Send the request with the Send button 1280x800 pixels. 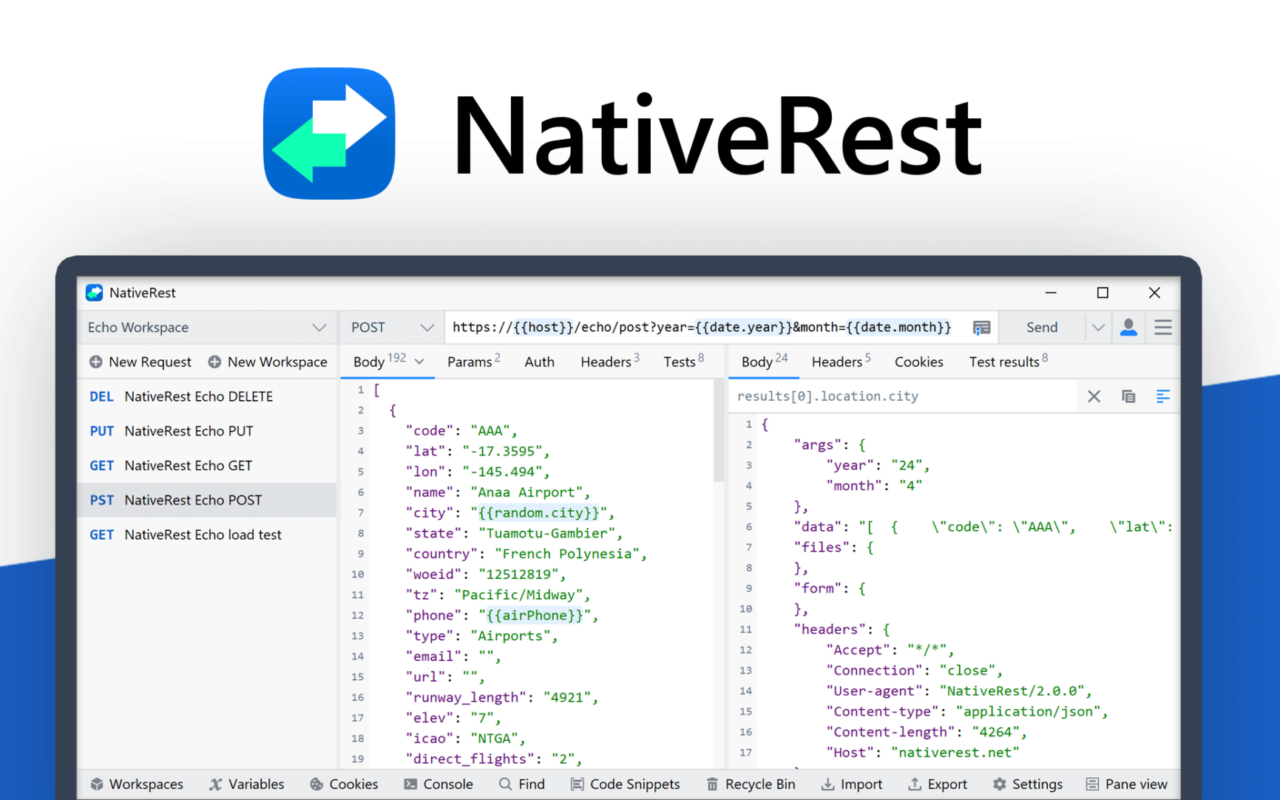(x=1042, y=327)
